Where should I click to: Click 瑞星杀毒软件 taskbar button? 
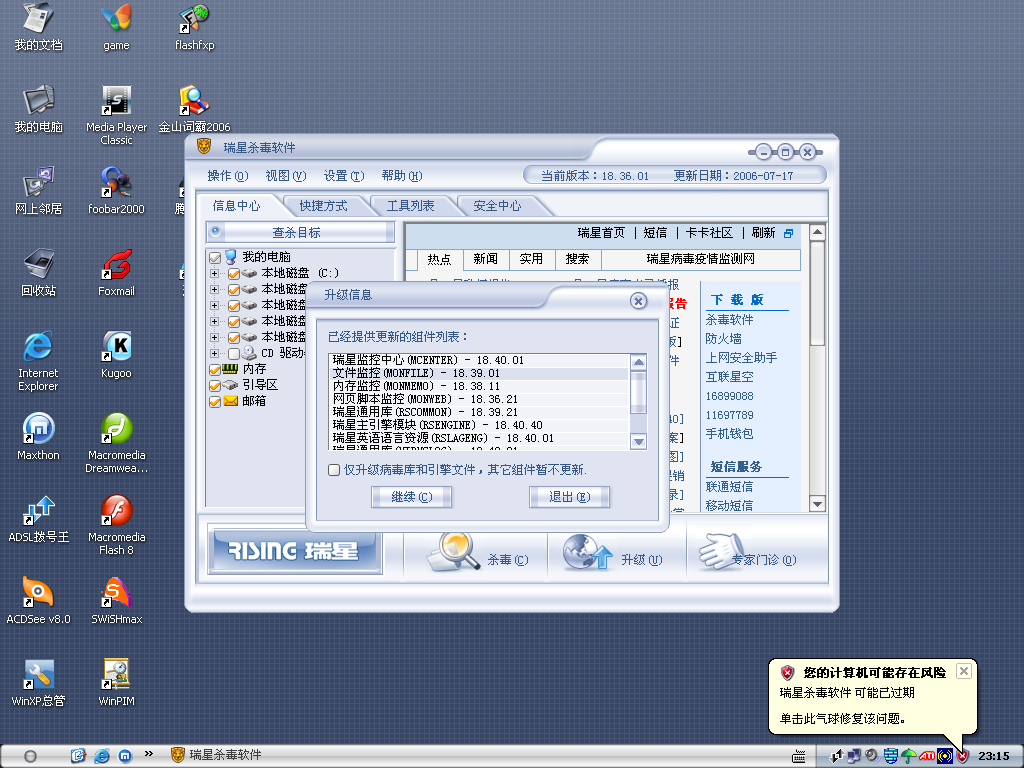216,755
